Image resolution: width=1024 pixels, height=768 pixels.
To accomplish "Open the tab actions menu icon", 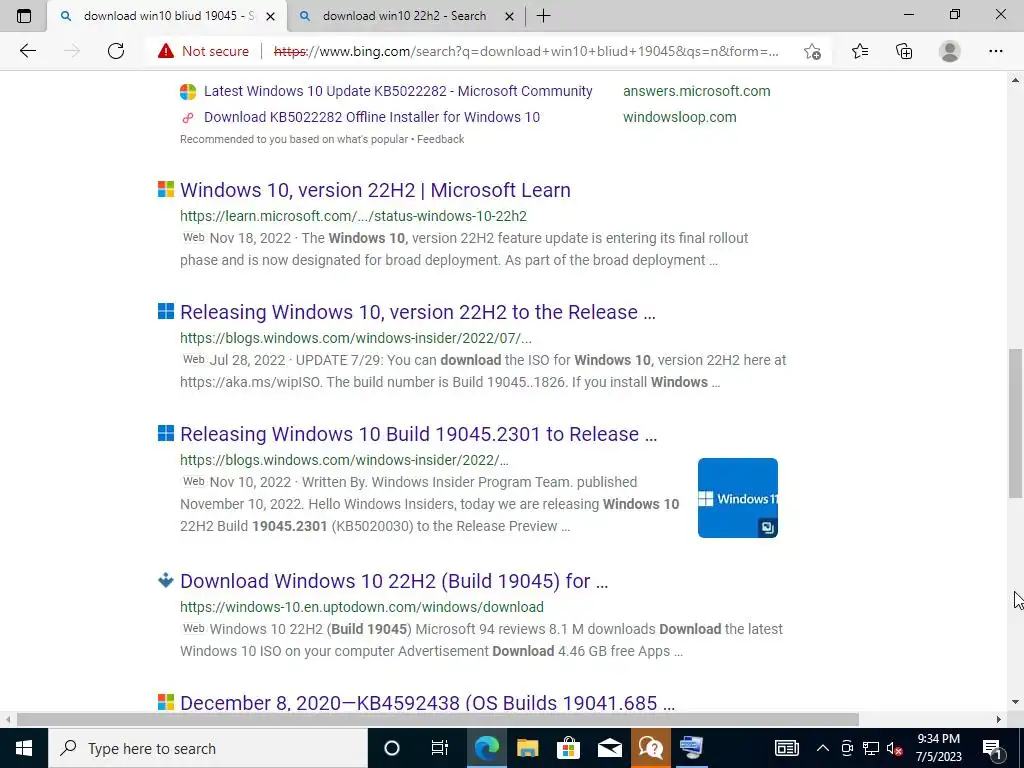I will (24, 16).
